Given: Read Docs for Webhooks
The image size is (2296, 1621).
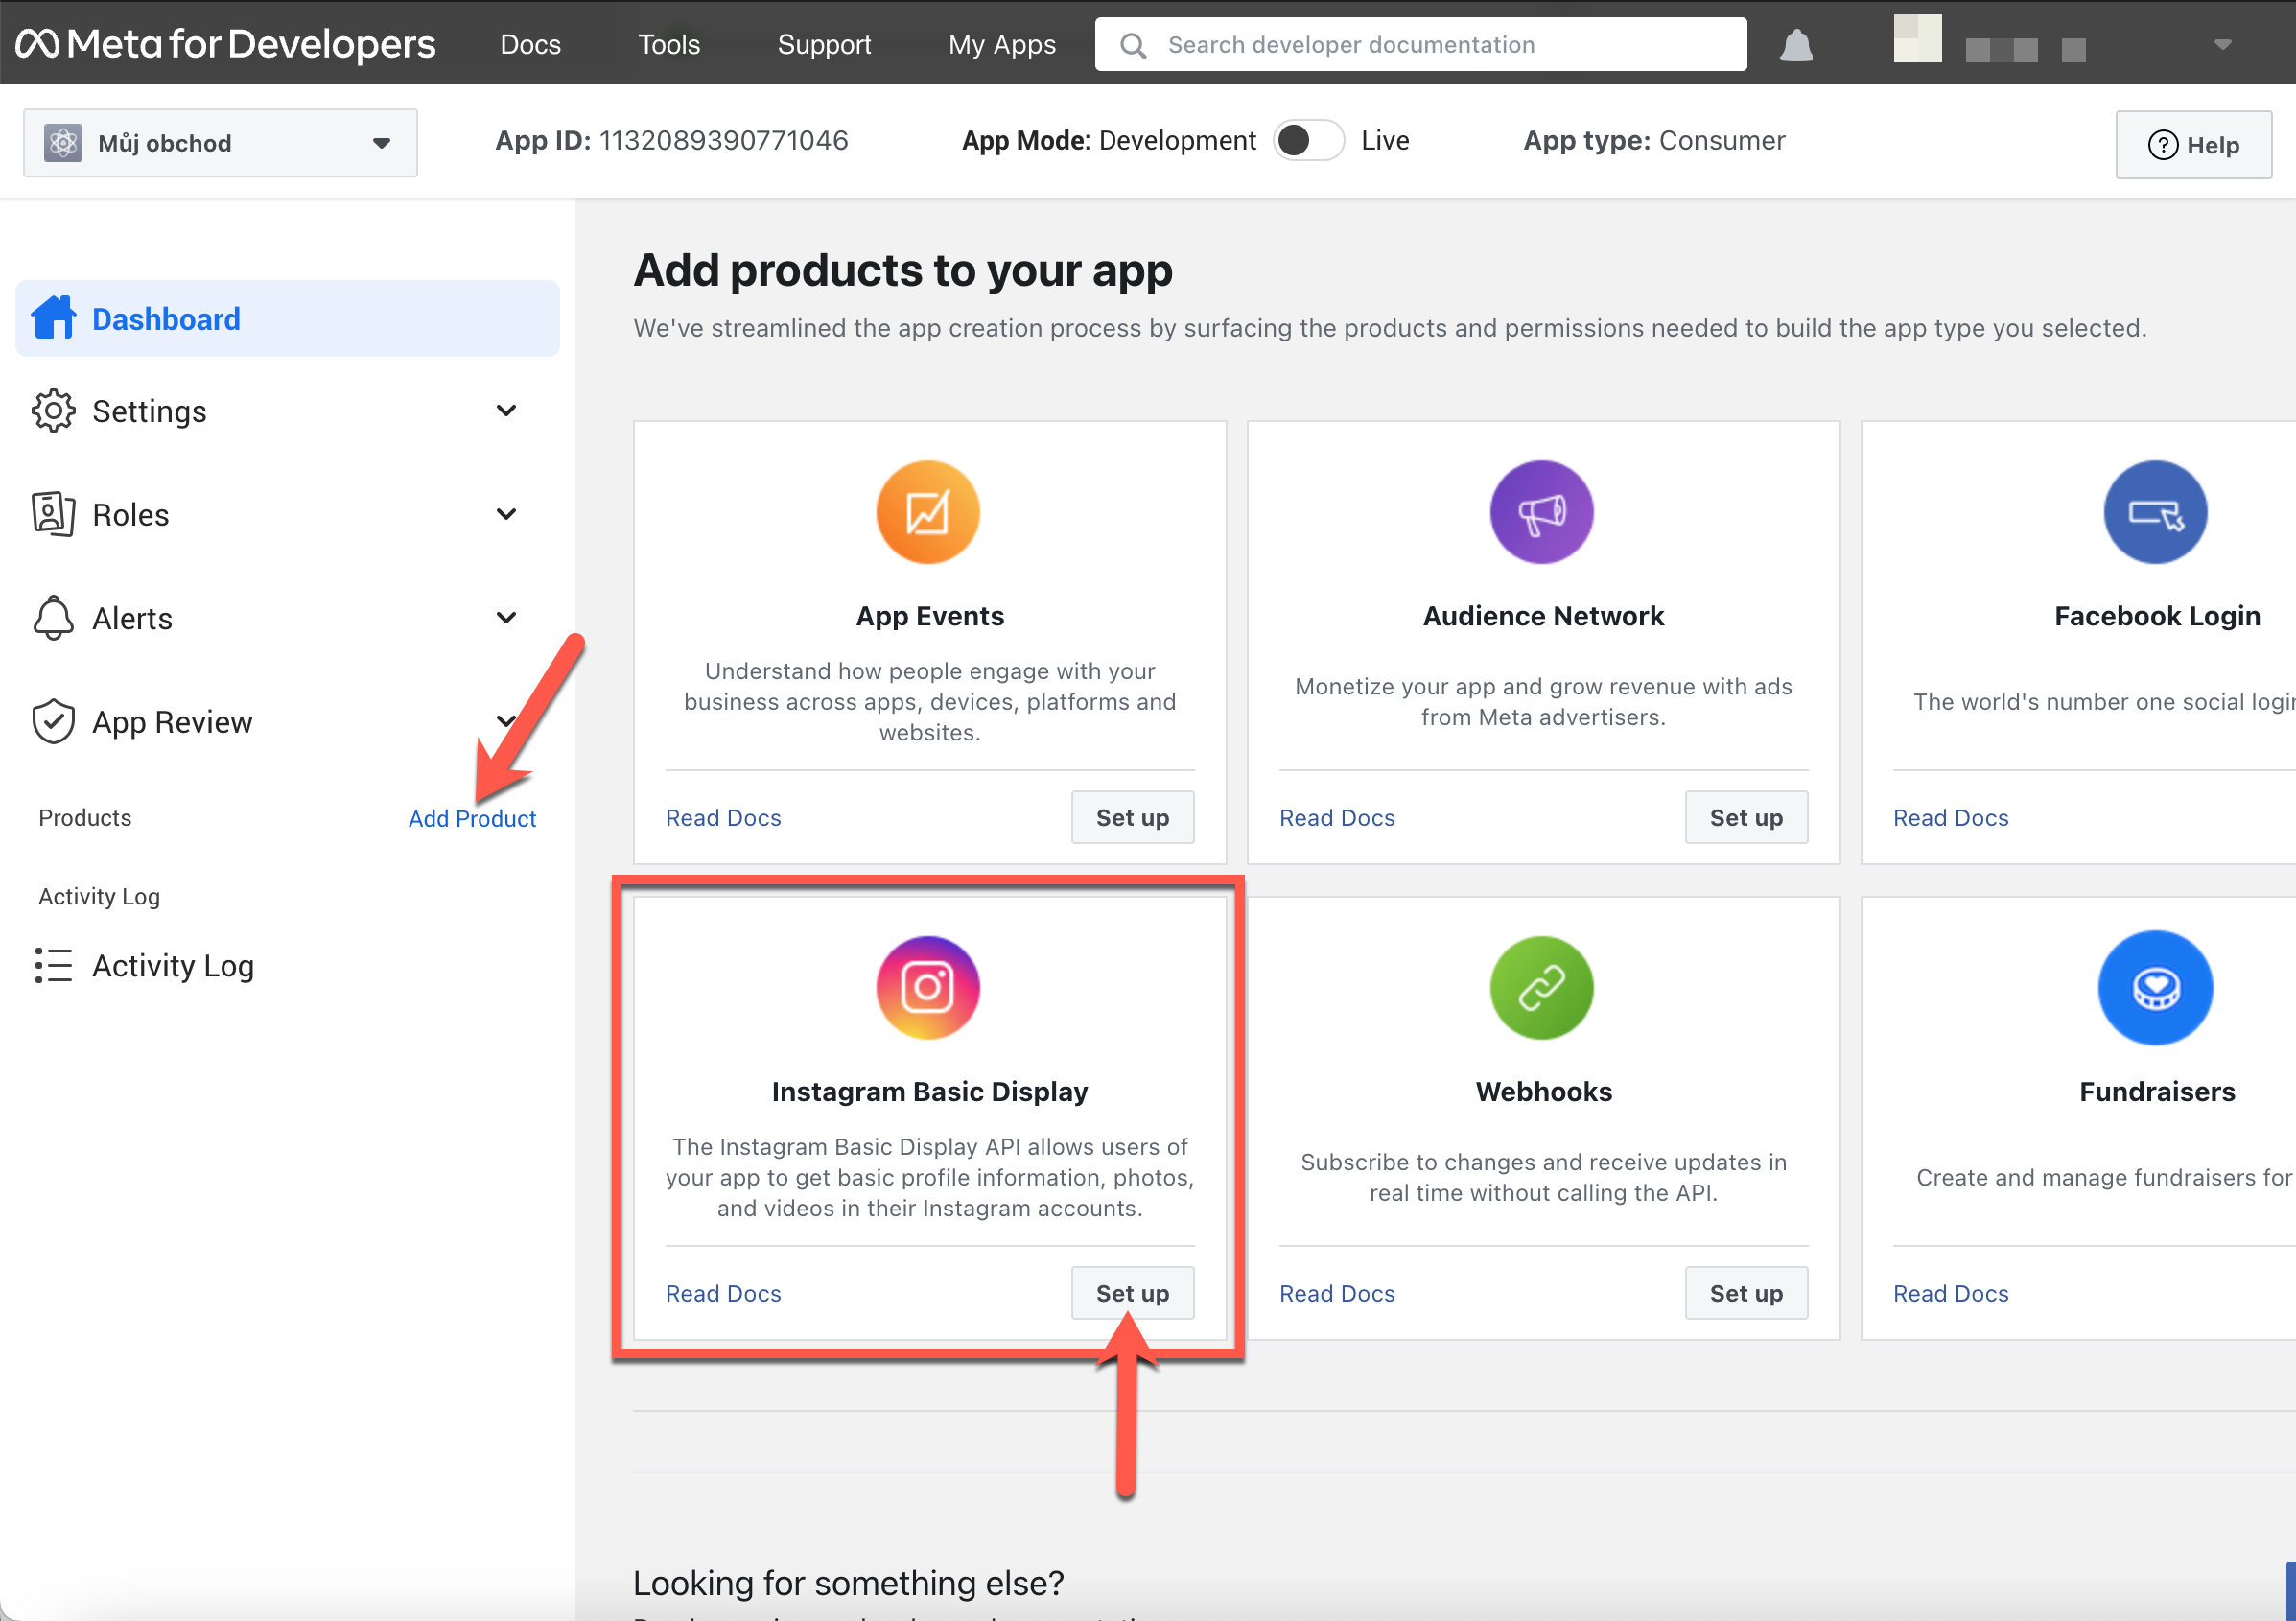Looking at the screenshot, I should pyautogui.click(x=1337, y=1294).
